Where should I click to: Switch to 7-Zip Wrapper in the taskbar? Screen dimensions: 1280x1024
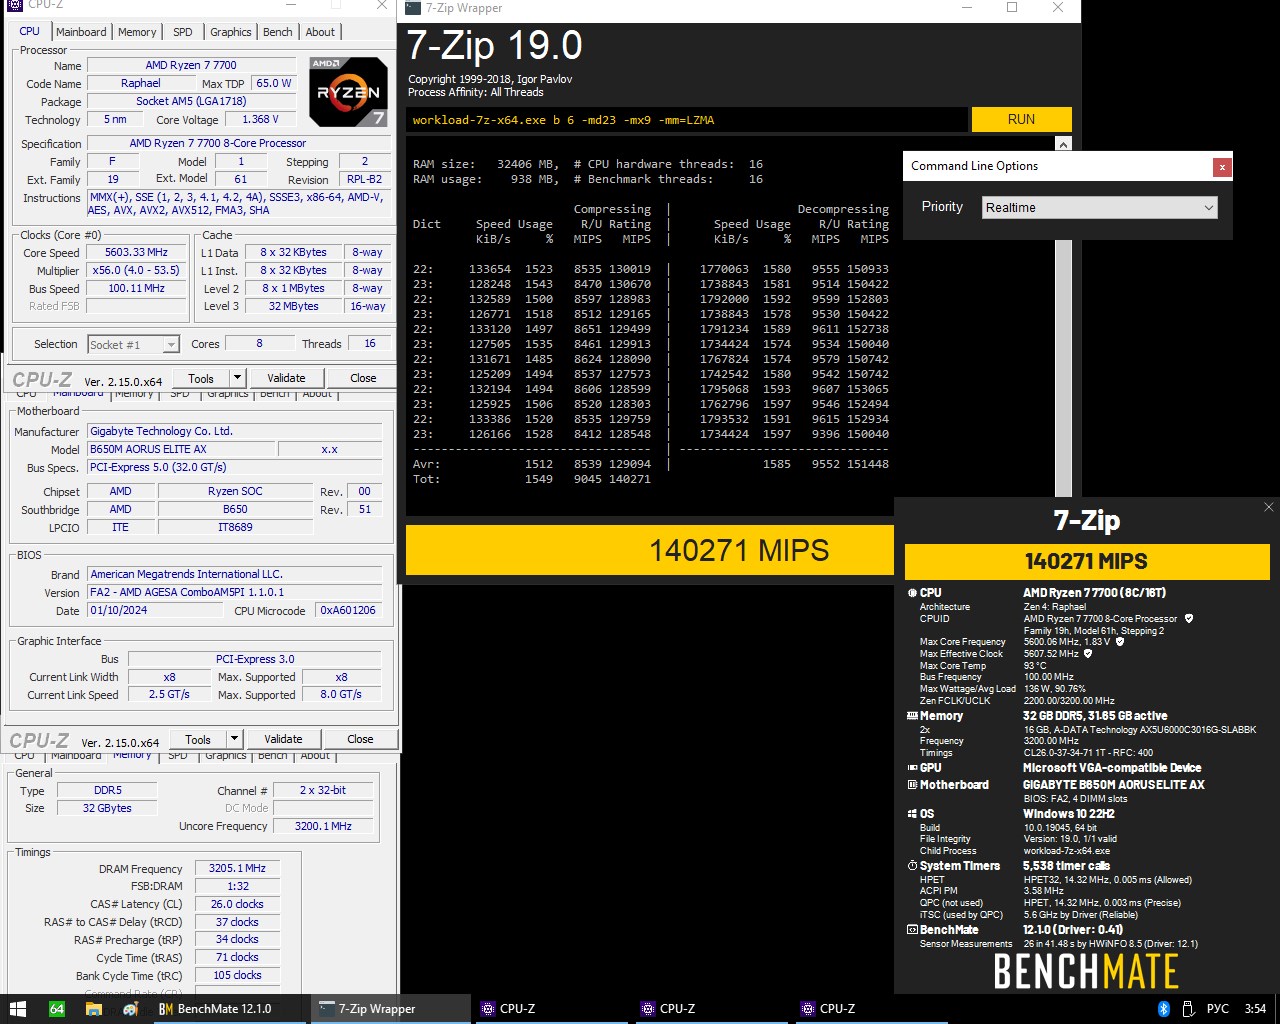point(391,1008)
